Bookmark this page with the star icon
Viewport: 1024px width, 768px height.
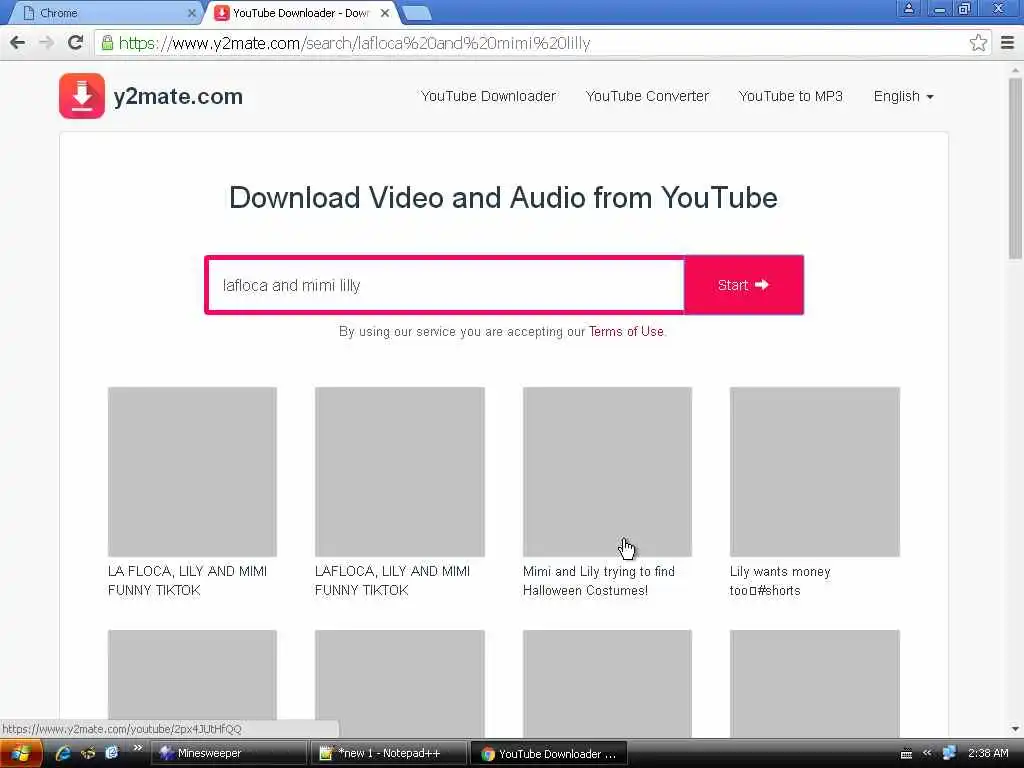978,43
